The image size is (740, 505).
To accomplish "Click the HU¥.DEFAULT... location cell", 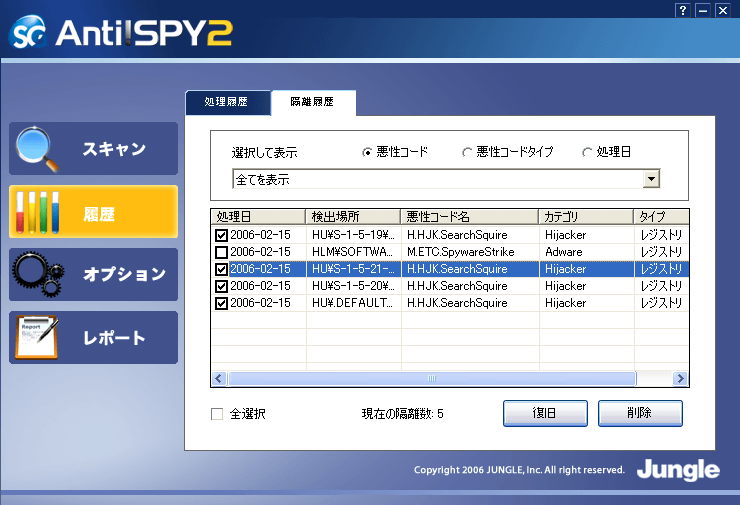I will 353,303.
